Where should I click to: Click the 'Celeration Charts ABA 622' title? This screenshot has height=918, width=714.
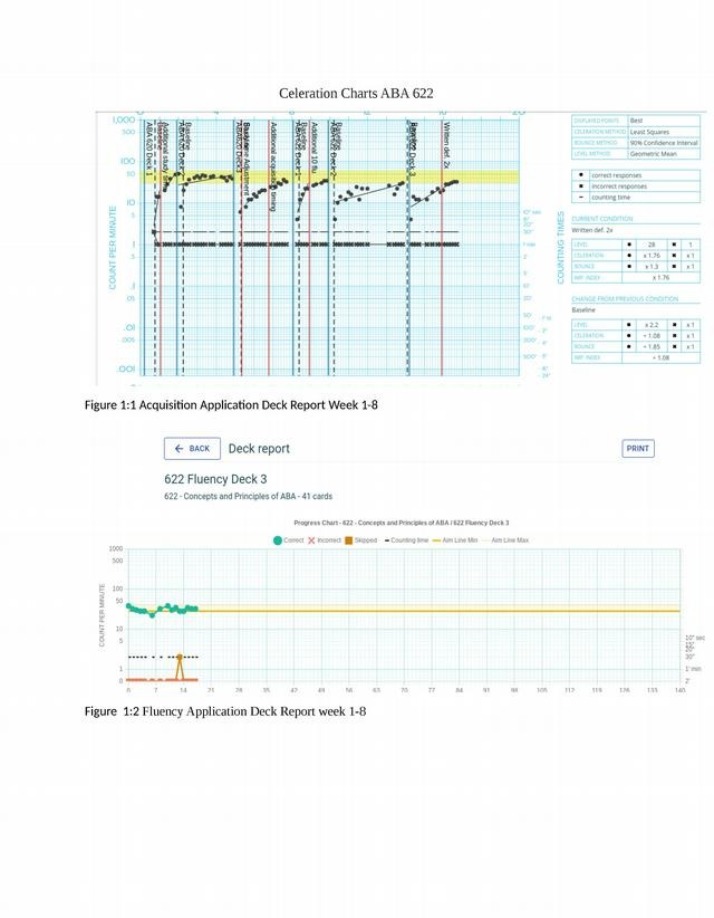[x=356, y=93]
